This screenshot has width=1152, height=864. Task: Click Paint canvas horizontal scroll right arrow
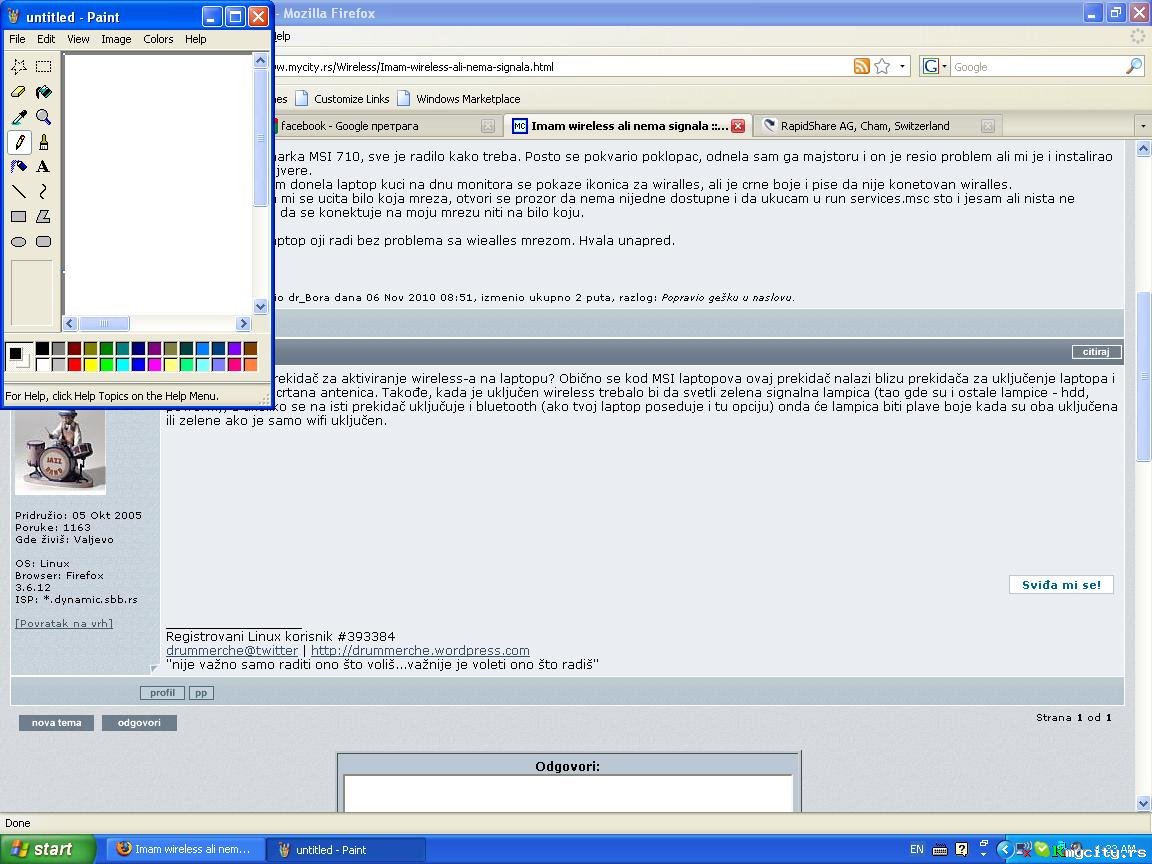(x=243, y=323)
